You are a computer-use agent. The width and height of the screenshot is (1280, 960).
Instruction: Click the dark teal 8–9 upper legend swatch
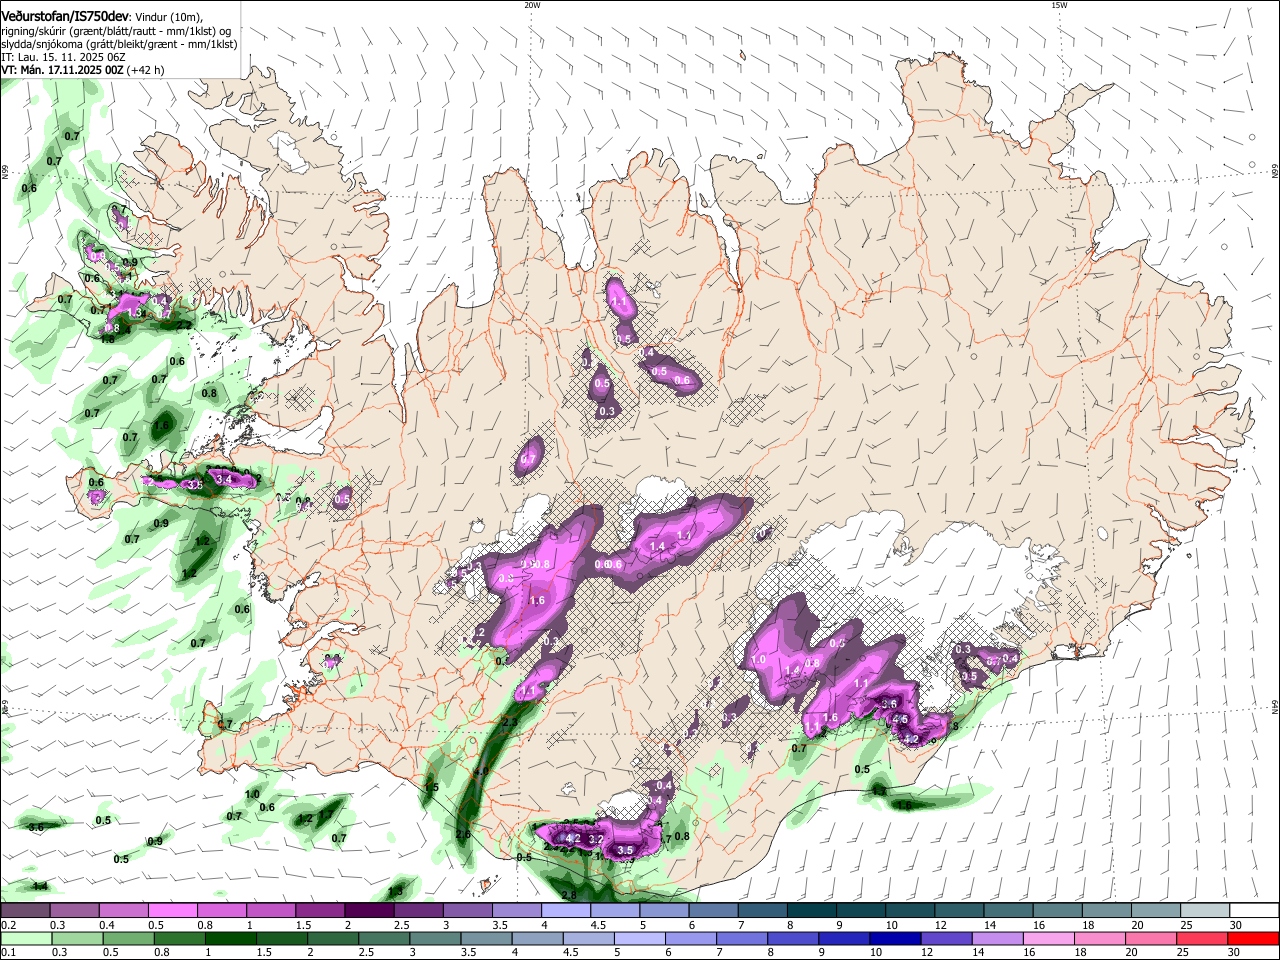(814, 911)
